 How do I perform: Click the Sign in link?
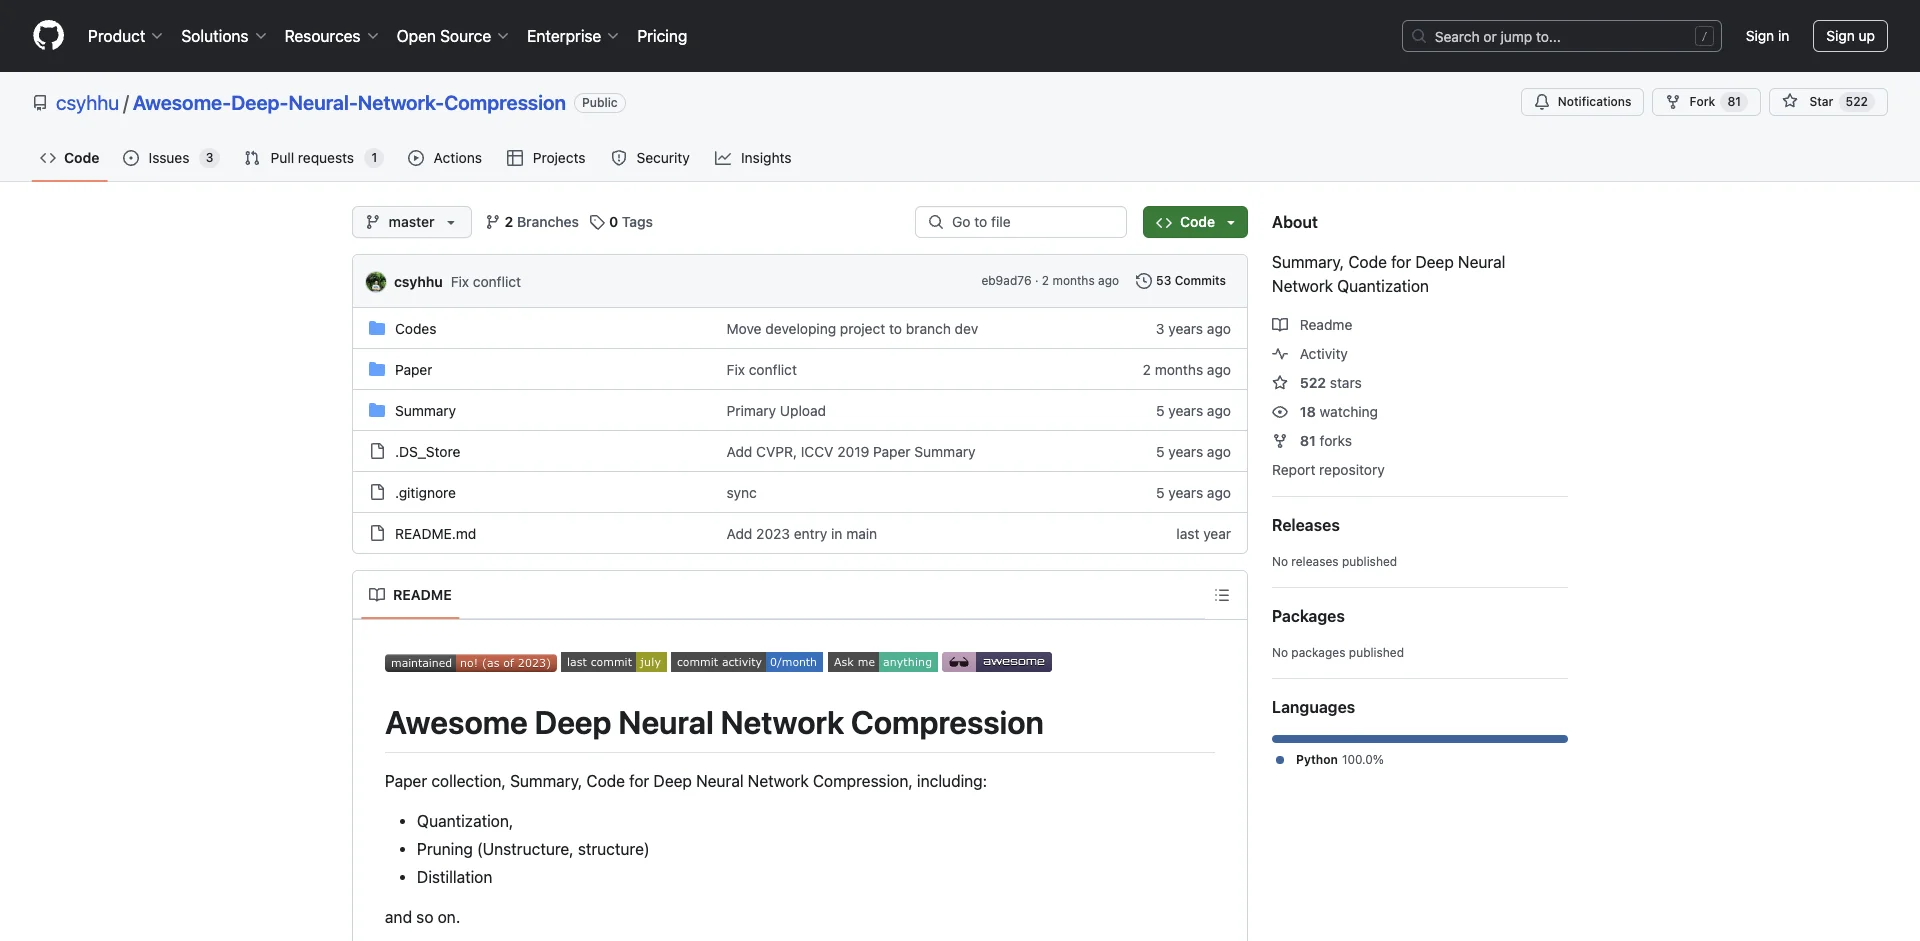coord(1767,36)
